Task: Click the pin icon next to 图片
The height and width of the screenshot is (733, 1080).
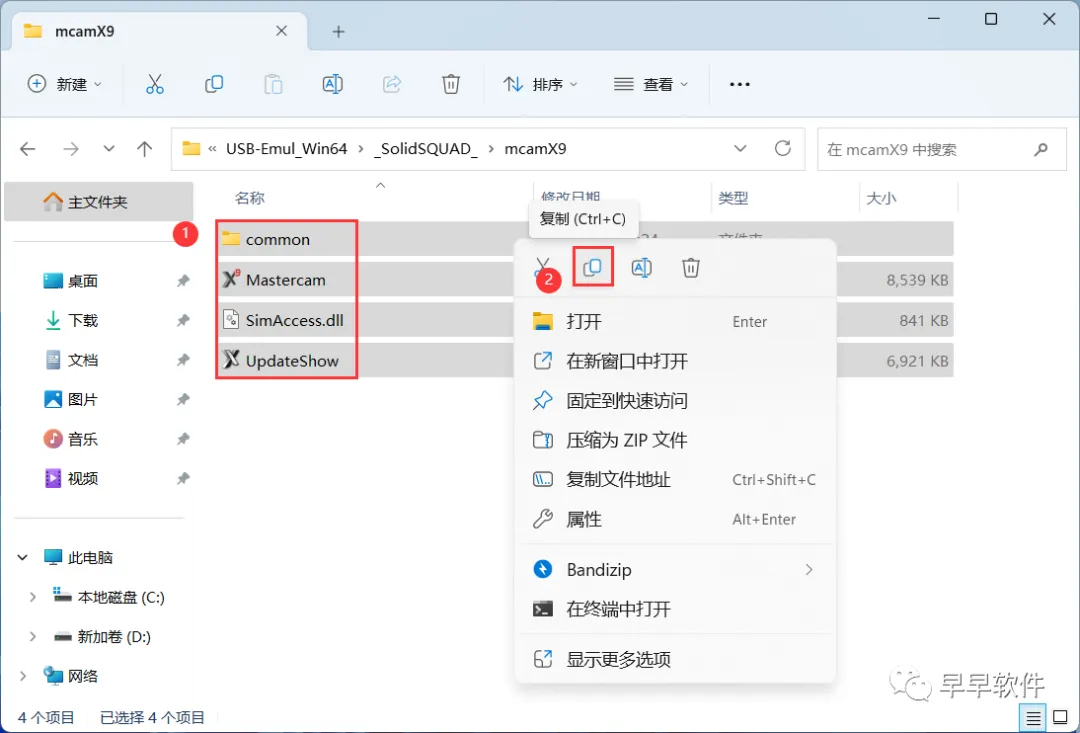Action: 183,399
